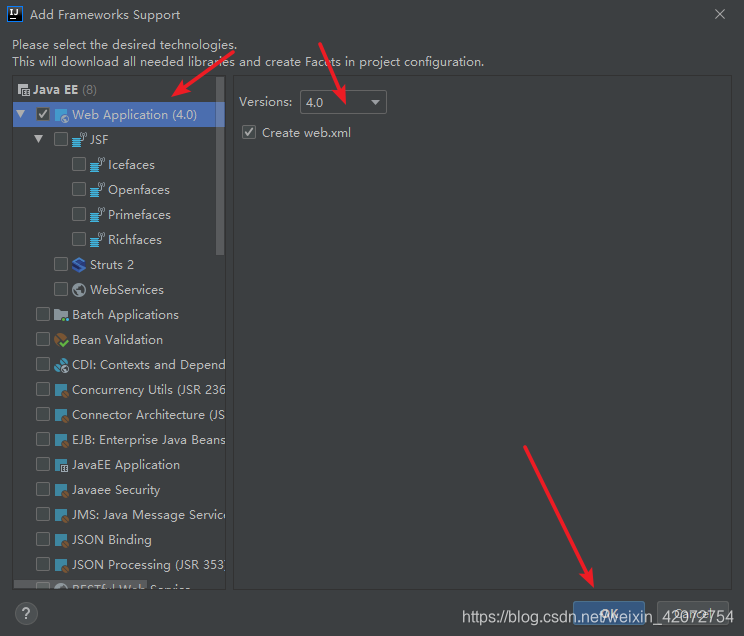Click the Batch Applications folder icon

pos(61,315)
